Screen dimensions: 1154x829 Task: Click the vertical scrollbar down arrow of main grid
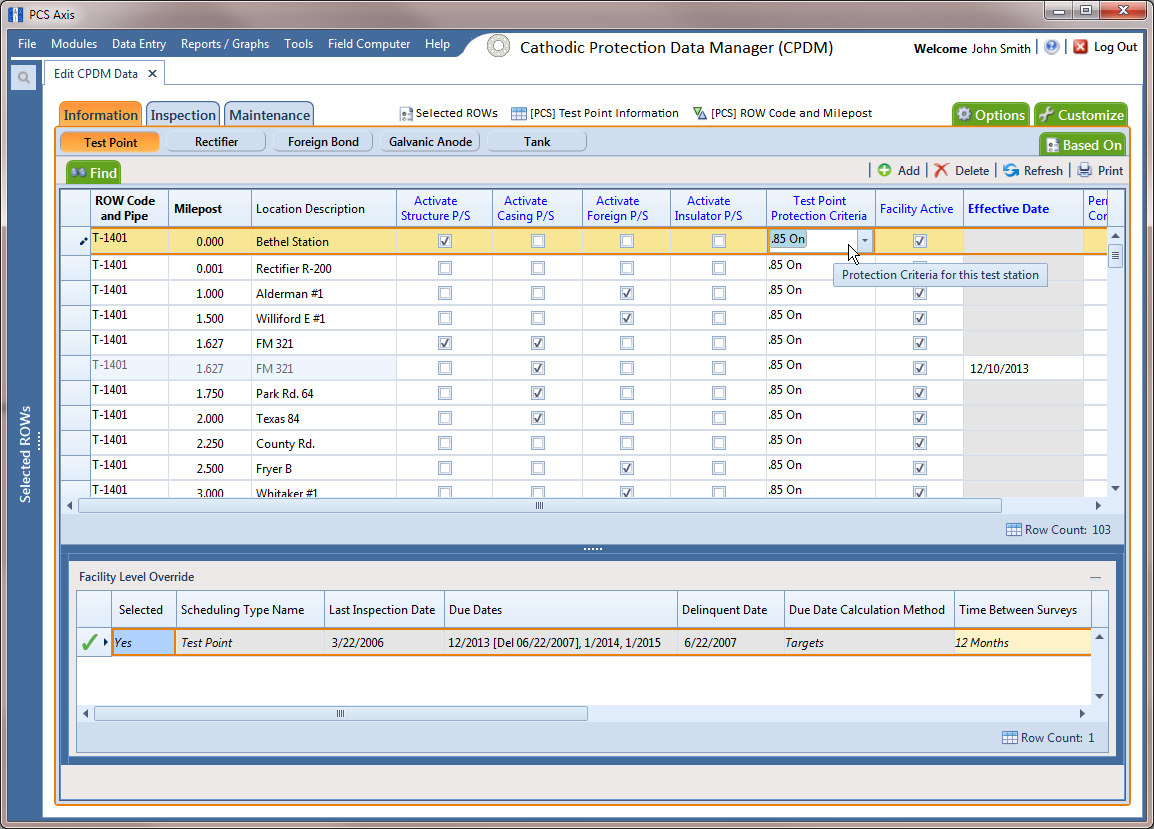[1116, 488]
